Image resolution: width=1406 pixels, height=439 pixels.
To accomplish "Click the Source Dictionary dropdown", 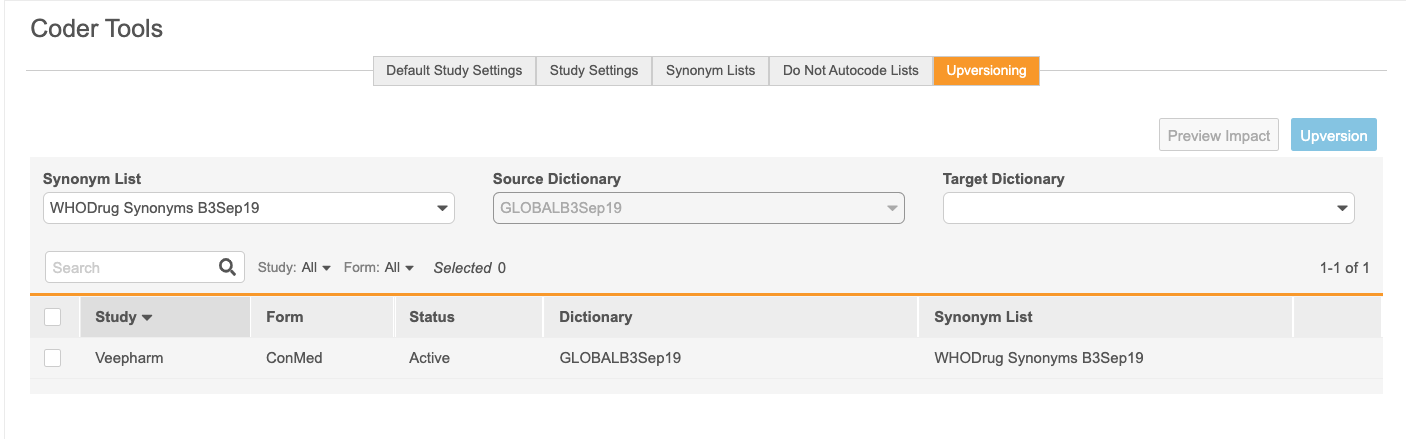I will click(698, 208).
